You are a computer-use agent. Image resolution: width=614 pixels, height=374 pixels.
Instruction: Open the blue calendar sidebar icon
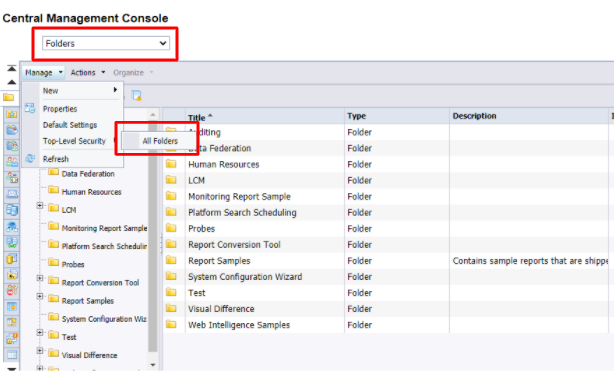click(x=12, y=307)
